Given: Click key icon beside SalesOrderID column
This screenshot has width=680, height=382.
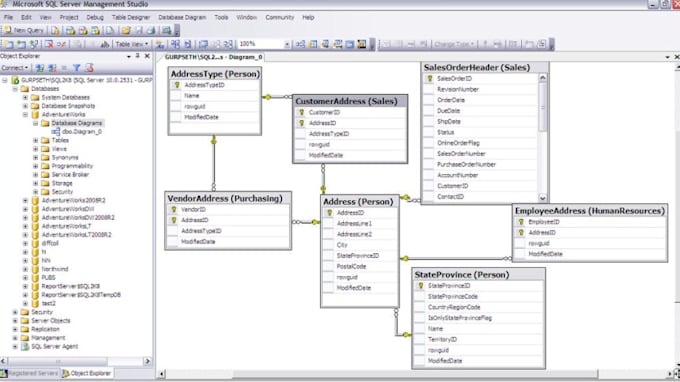Looking at the screenshot, I should click(429, 78).
